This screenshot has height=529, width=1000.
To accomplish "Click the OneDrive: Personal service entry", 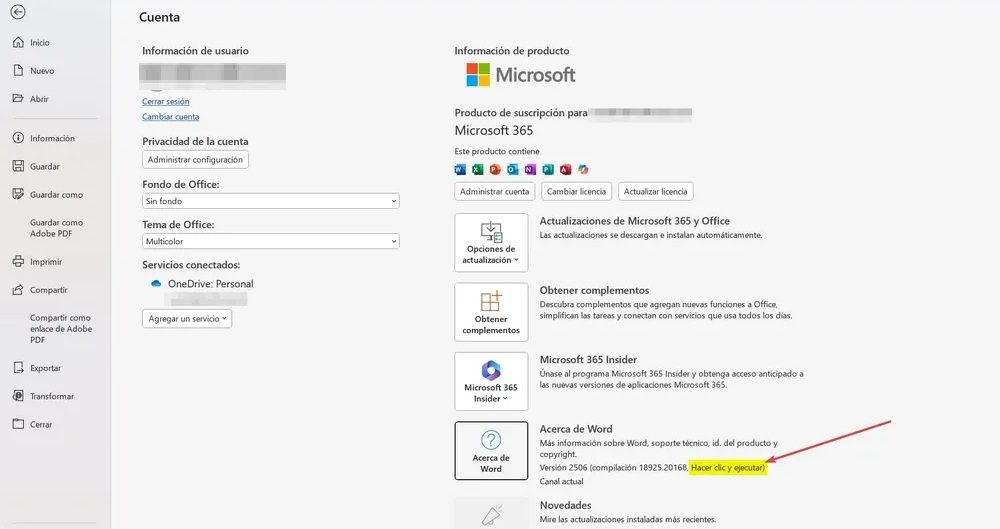I will [210, 284].
